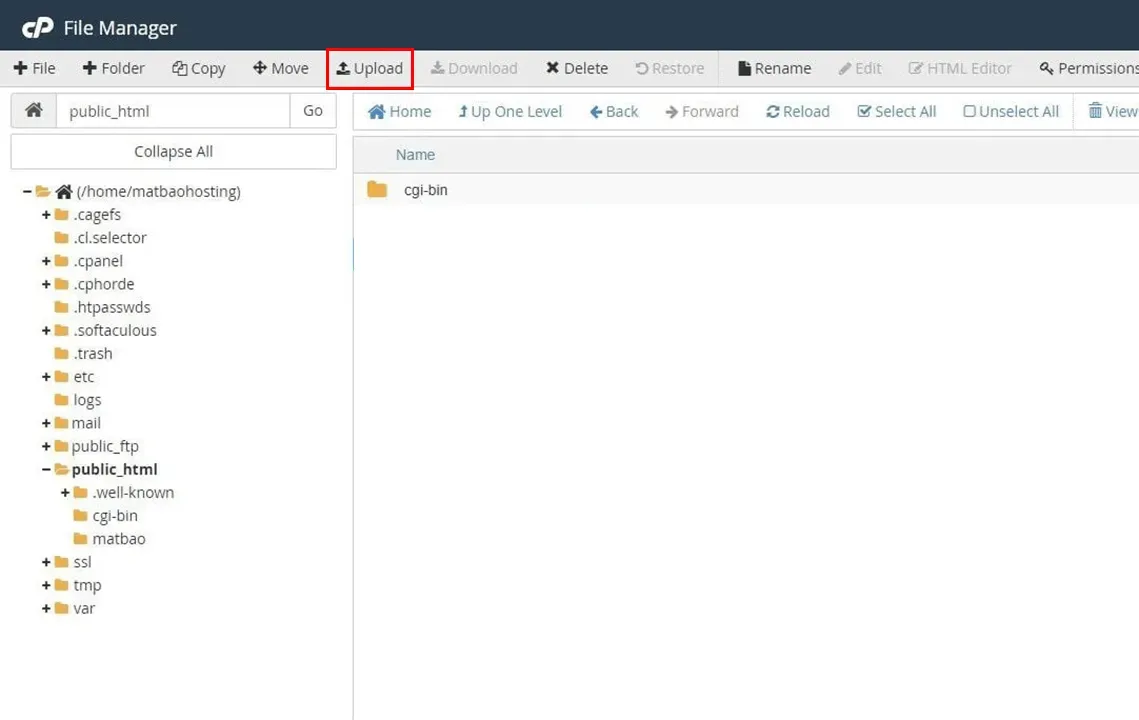
Task: Select the cgi-bin folder in file list
Action: point(426,190)
